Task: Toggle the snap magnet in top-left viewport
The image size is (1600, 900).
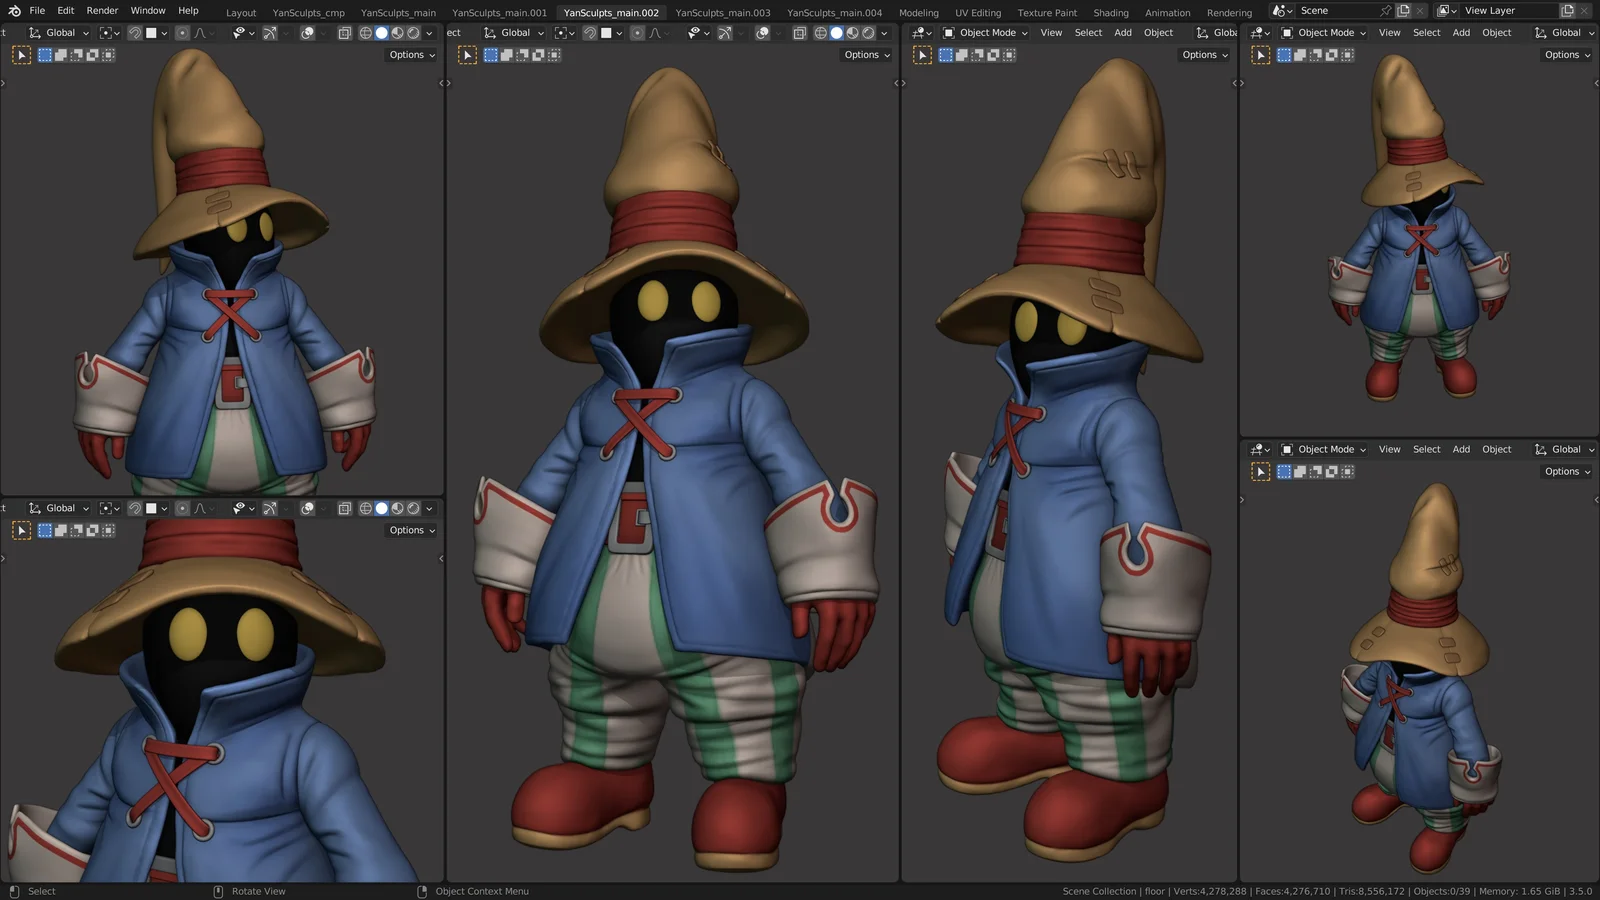Action: point(135,33)
